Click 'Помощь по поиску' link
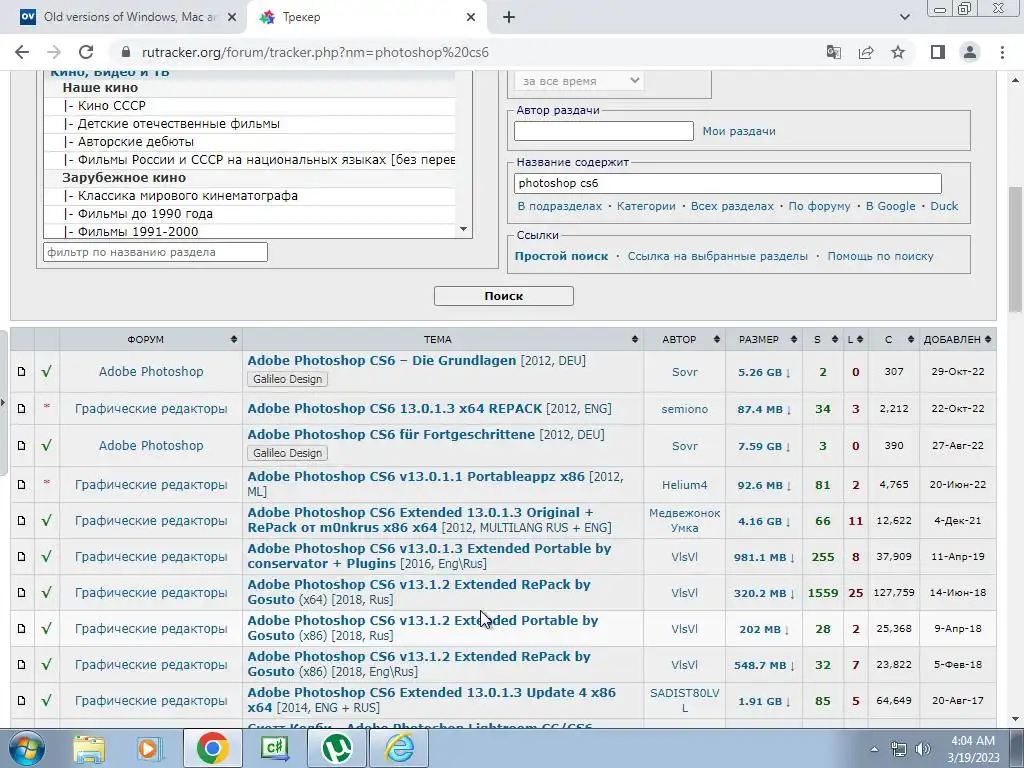The image size is (1024, 768). pyautogui.click(x=880, y=256)
